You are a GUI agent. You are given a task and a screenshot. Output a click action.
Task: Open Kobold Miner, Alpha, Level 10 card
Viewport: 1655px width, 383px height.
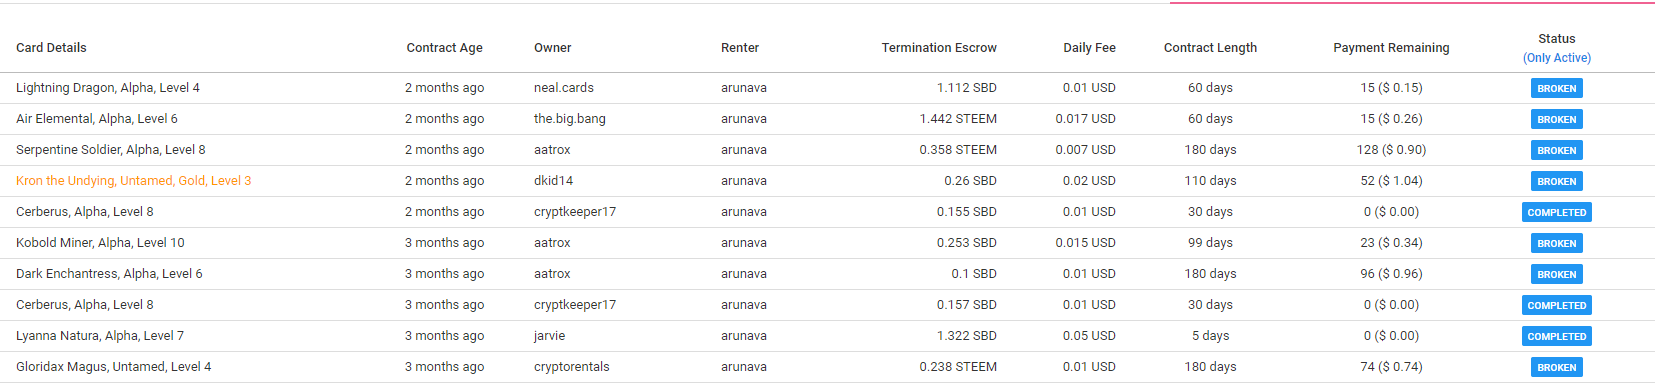100,243
